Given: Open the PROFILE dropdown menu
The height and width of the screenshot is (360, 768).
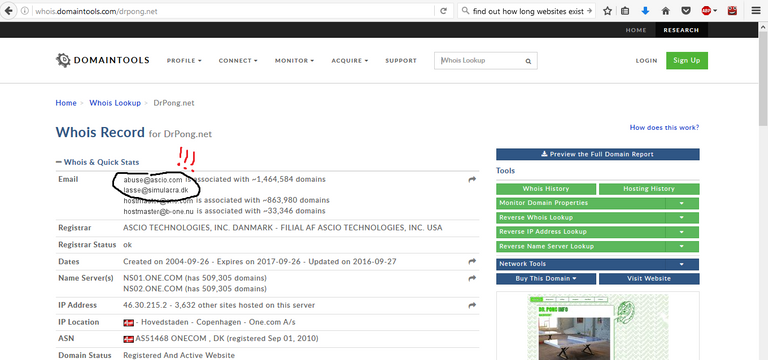Looking at the screenshot, I should click(x=184, y=61).
